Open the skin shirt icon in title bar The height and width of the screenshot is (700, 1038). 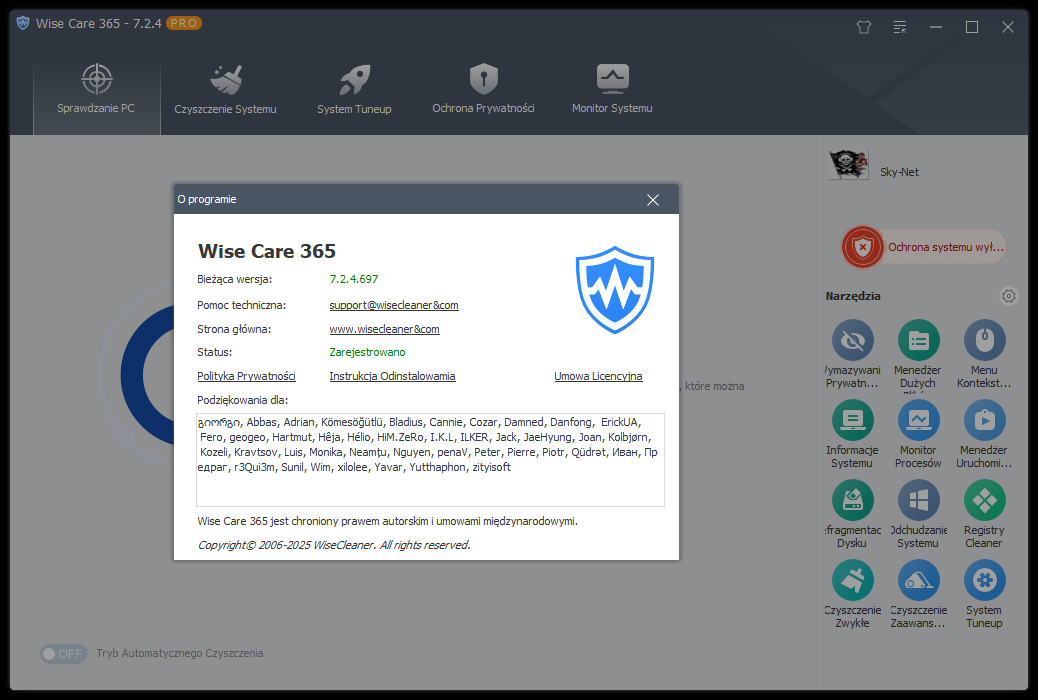click(864, 27)
